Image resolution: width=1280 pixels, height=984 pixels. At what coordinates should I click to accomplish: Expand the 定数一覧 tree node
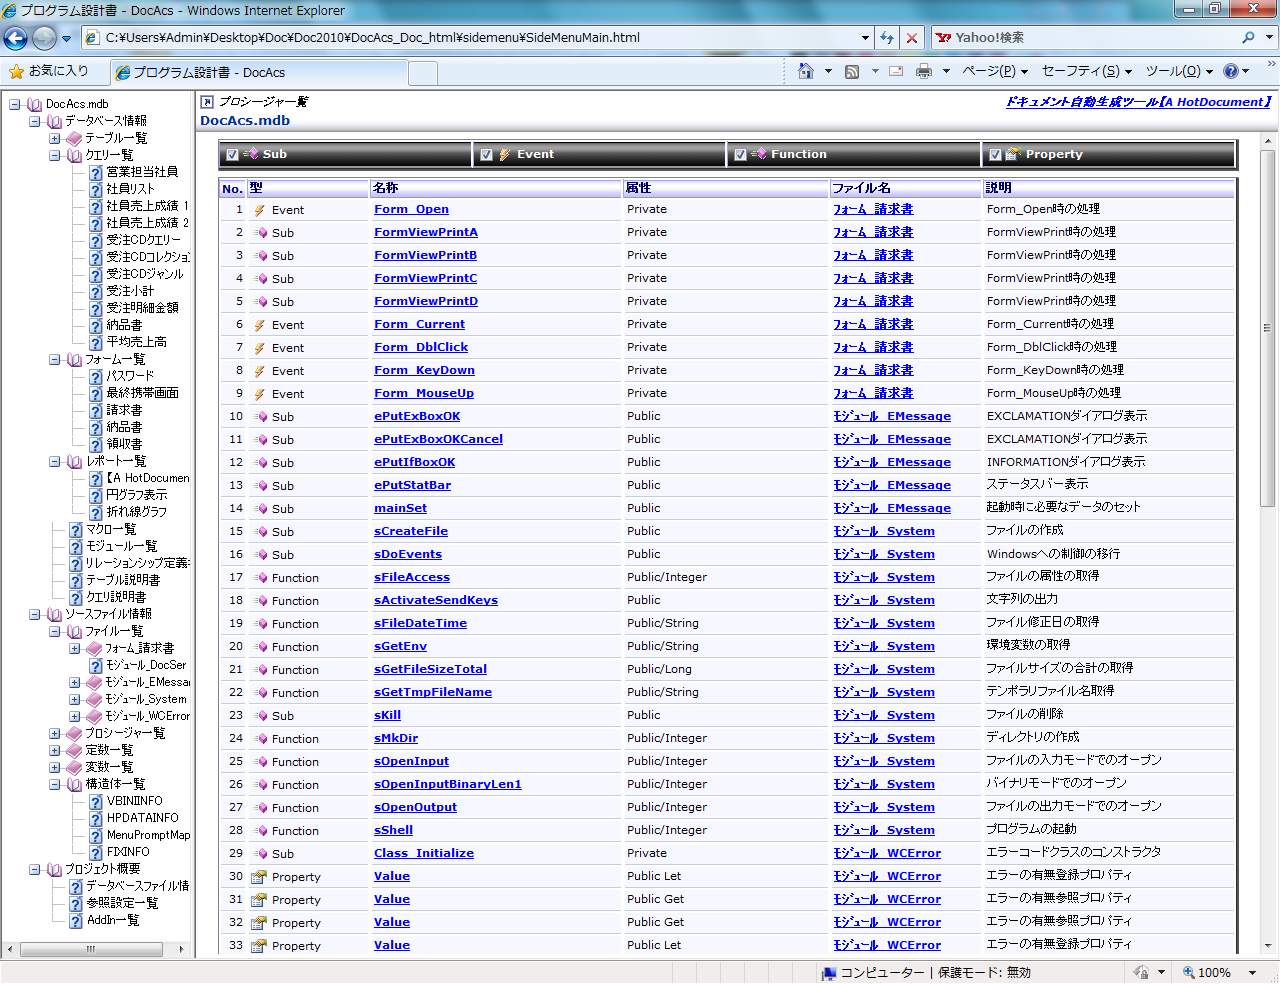(x=55, y=750)
